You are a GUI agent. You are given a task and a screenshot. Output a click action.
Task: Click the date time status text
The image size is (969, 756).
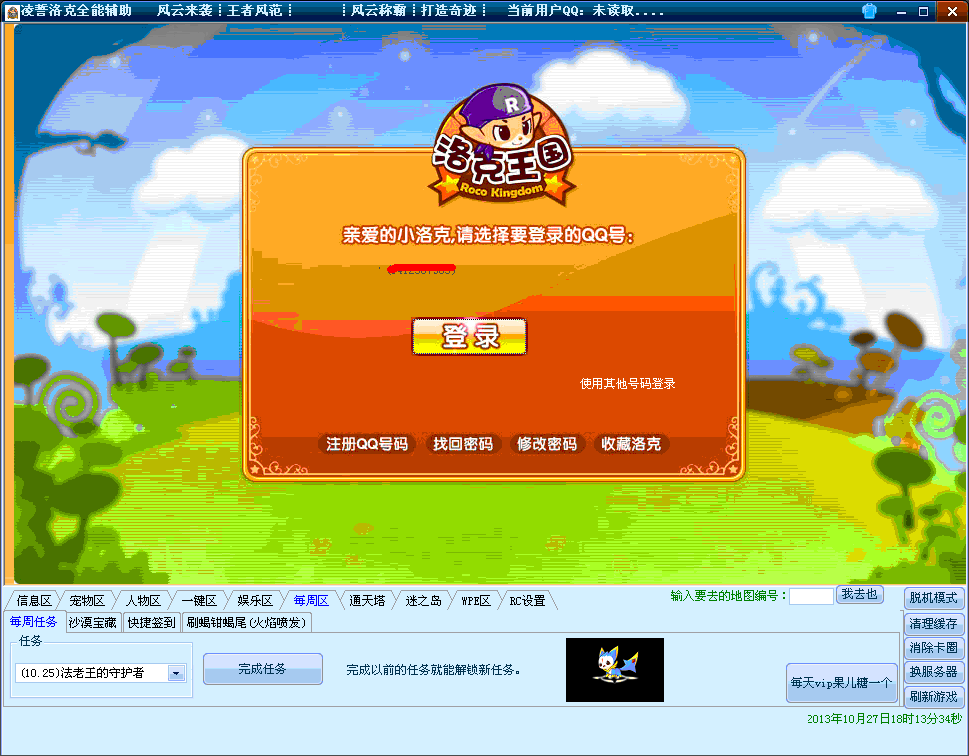(884, 719)
